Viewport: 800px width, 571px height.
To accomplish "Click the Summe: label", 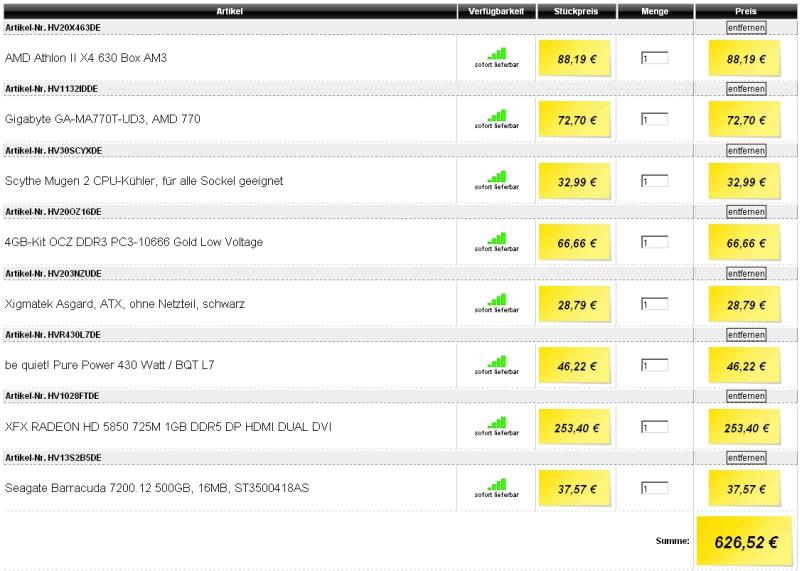I will (672, 541).
